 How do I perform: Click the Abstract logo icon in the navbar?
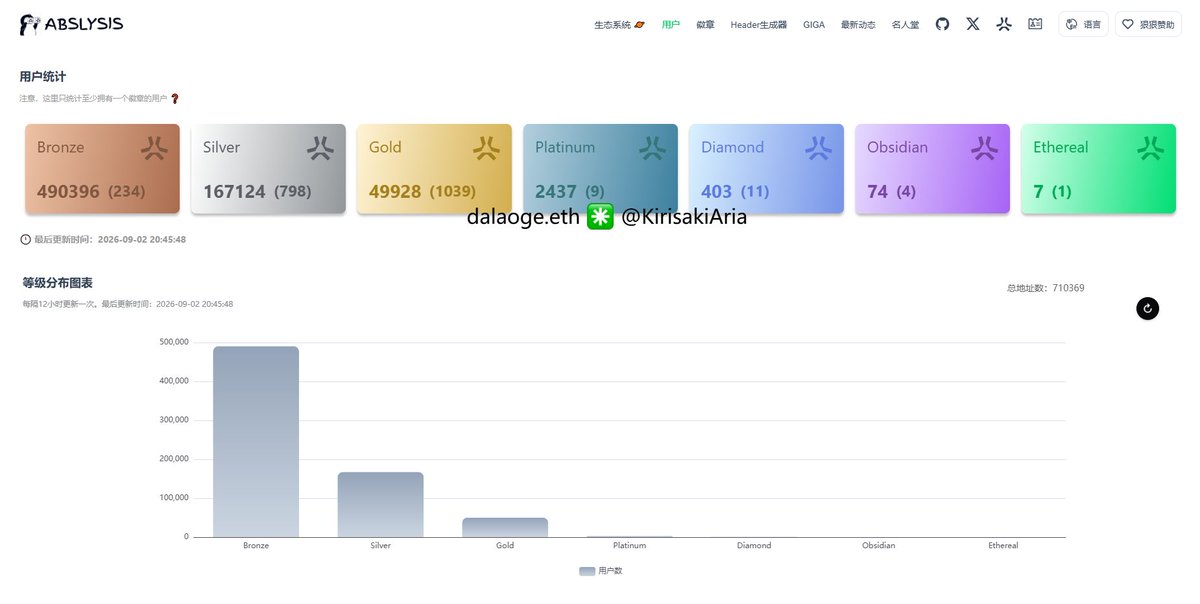1004,24
